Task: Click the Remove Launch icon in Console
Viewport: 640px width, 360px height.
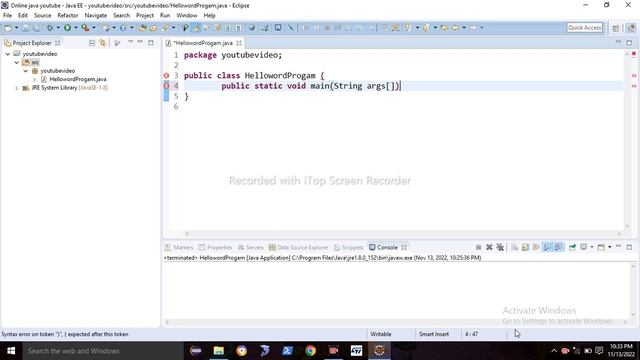Action: click(489, 247)
